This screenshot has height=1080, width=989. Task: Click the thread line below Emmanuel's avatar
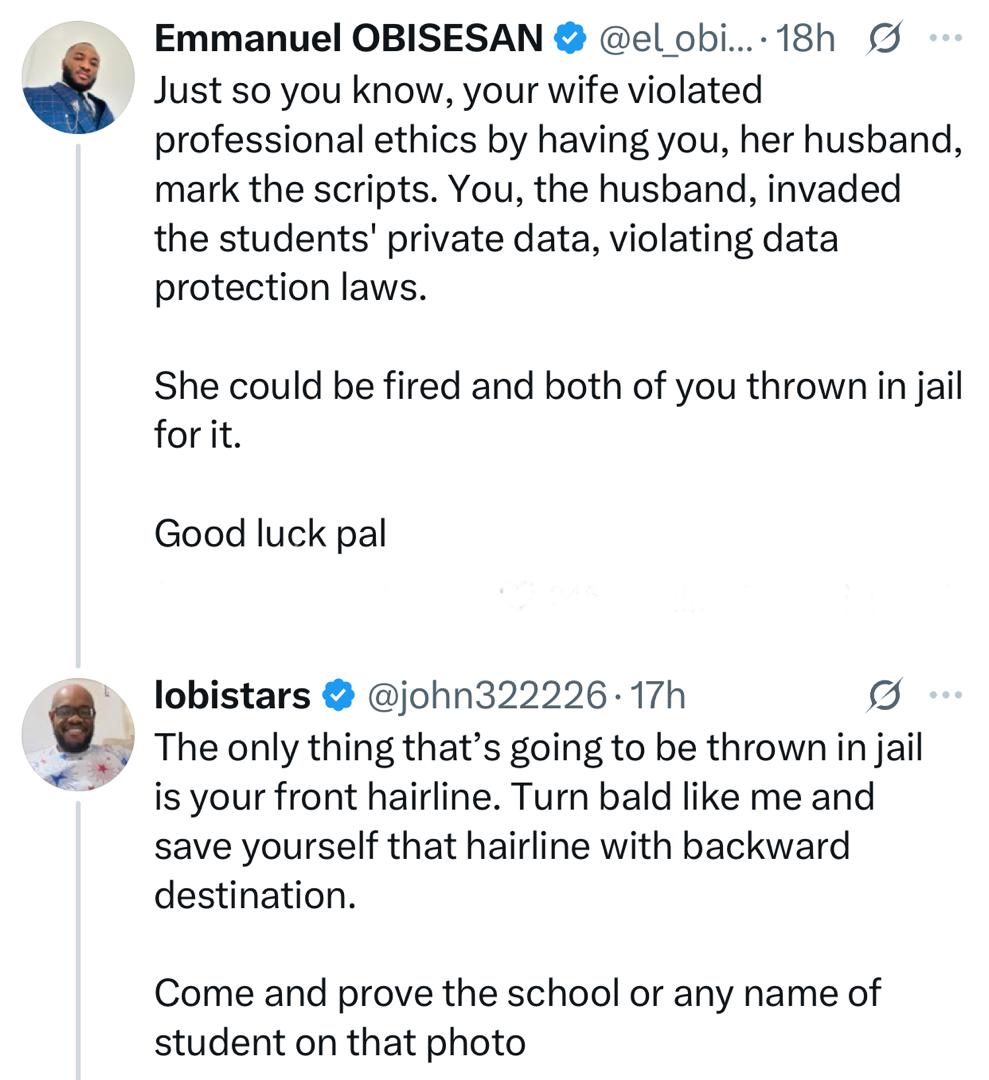(78, 400)
